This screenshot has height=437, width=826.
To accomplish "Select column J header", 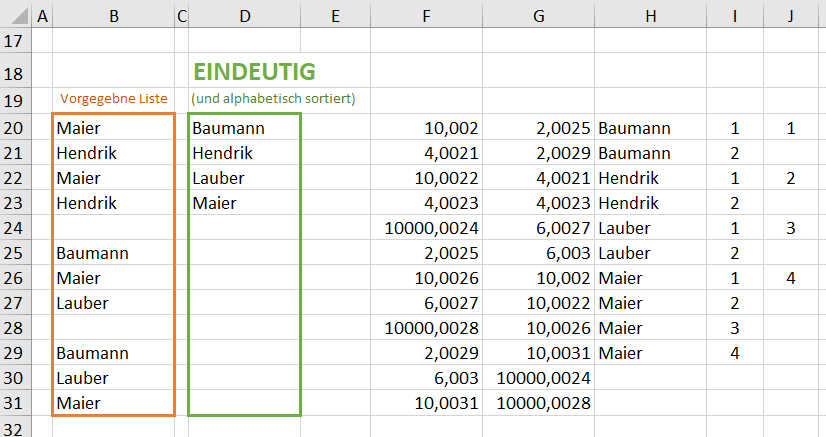I will click(791, 16).
